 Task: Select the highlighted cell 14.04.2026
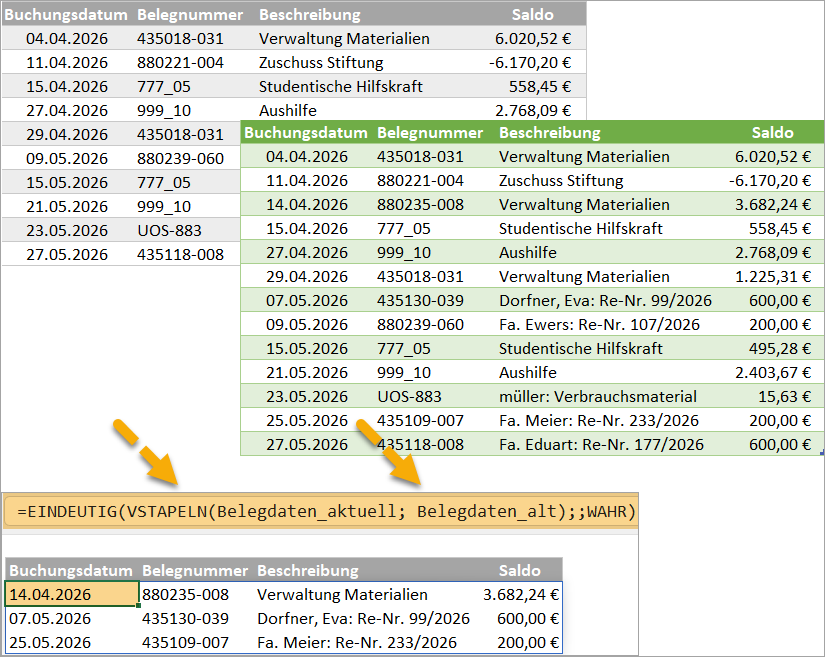click(72, 594)
